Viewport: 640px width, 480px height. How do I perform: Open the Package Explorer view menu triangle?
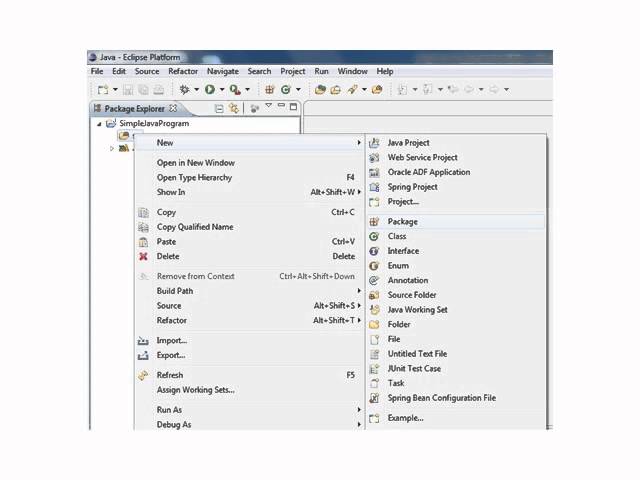[x=269, y=106]
